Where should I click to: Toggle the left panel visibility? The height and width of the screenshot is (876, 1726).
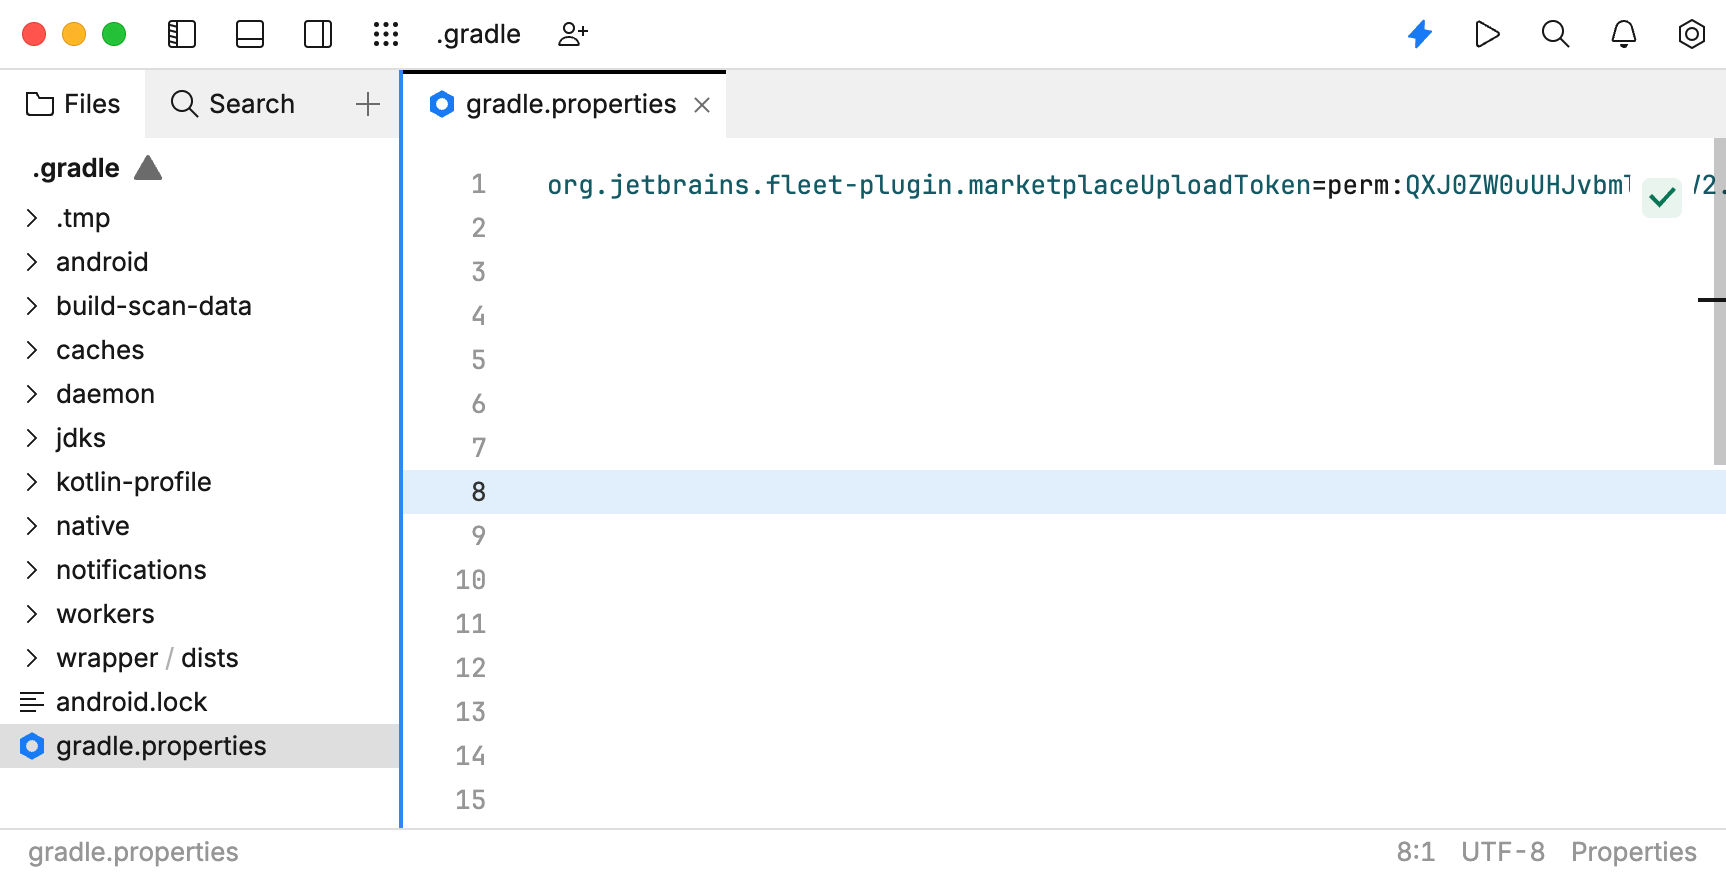(x=181, y=34)
